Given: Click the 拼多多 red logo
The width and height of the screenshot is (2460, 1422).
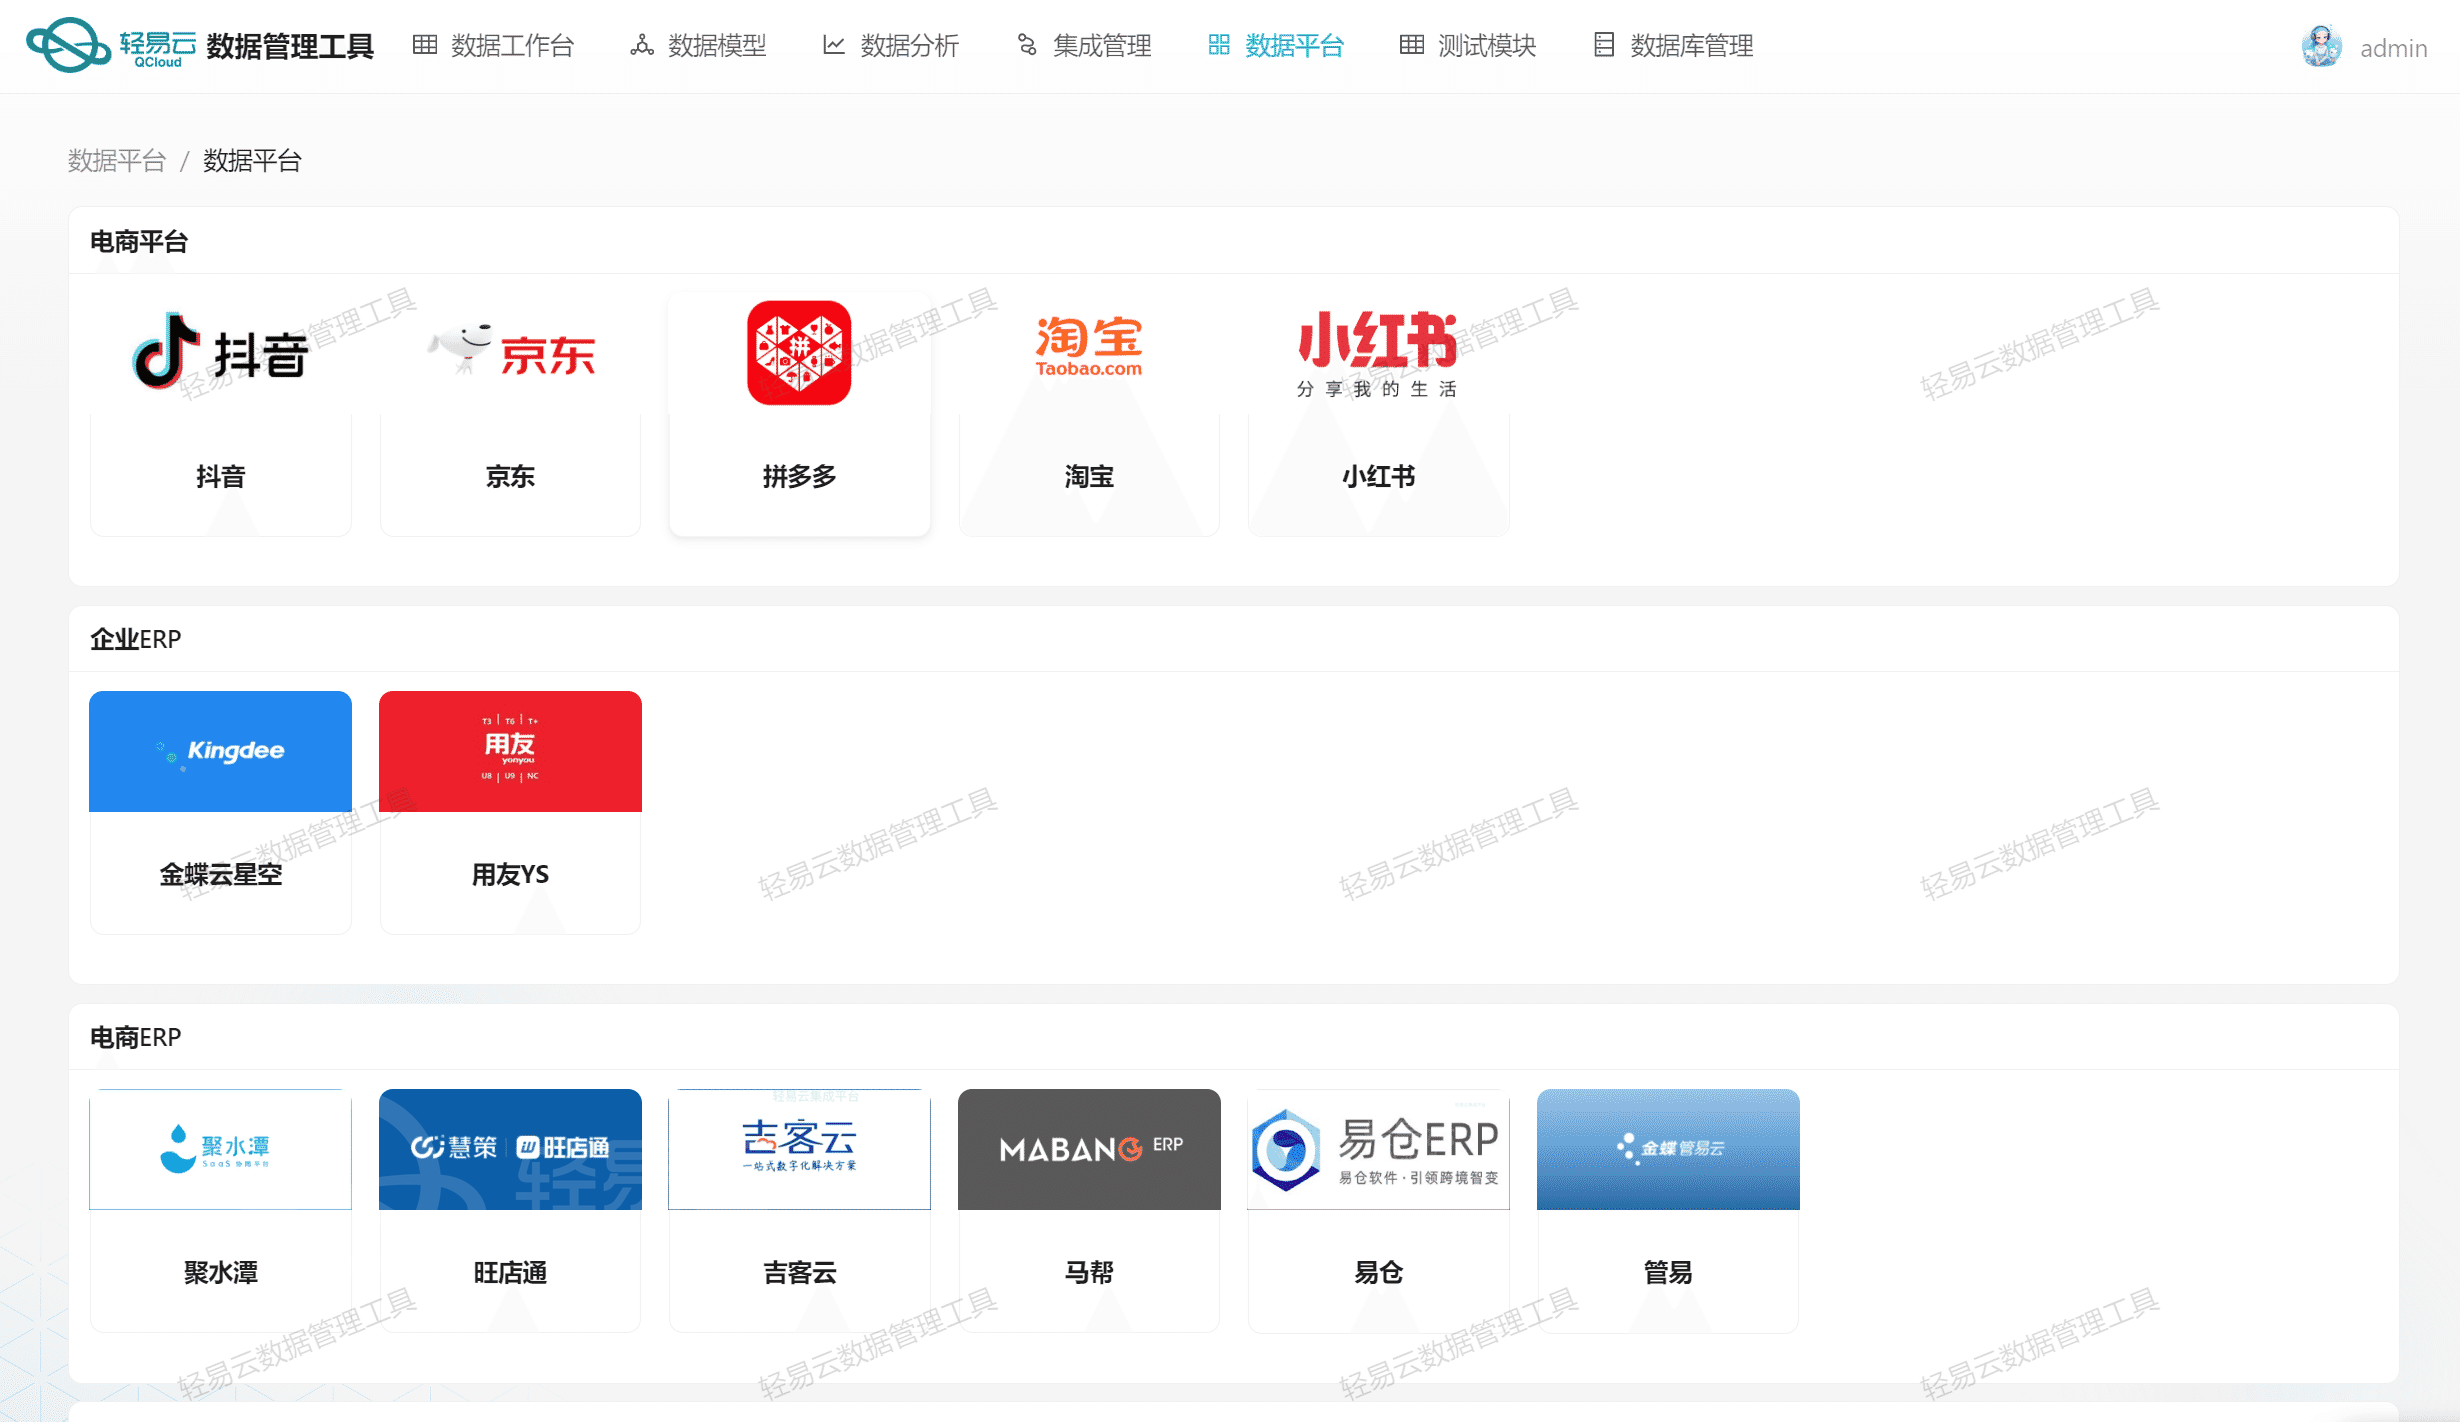Looking at the screenshot, I should coord(799,353).
